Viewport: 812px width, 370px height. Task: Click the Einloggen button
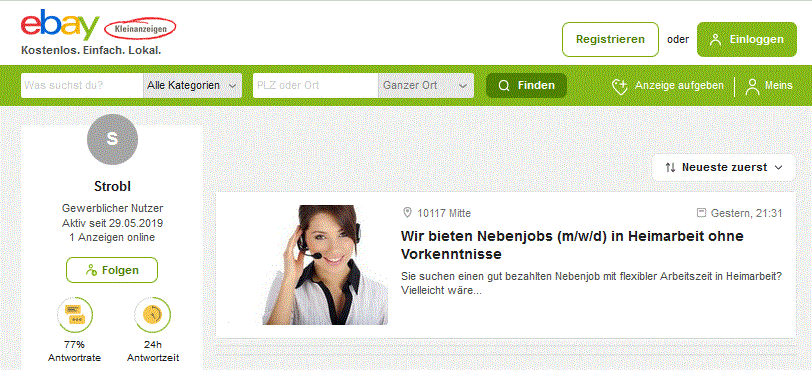747,39
